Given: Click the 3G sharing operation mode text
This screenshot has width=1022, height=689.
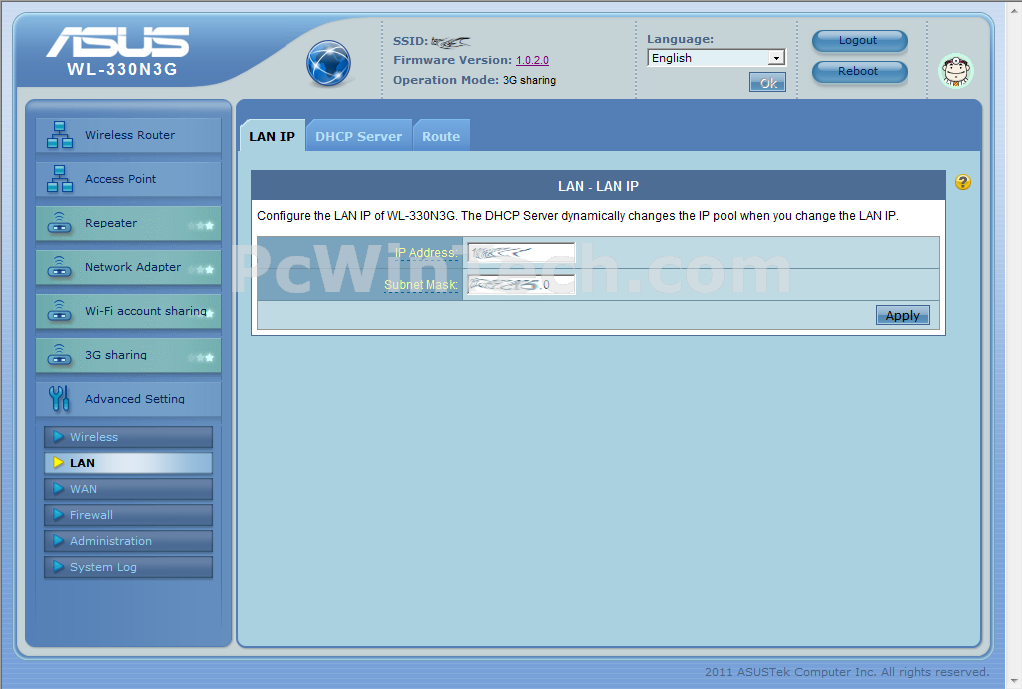Looking at the screenshot, I should point(529,80).
